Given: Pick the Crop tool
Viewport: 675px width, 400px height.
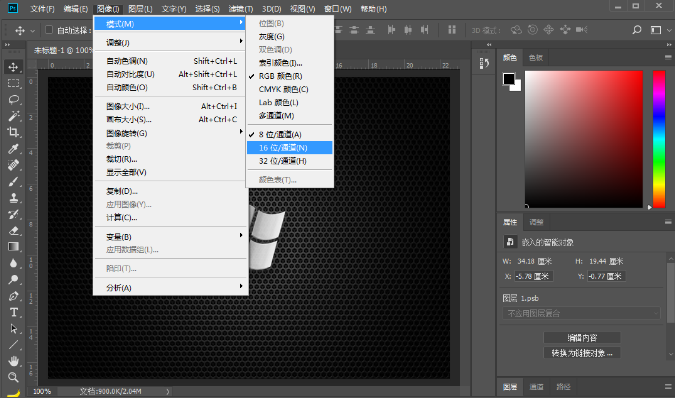Looking at the screenshot, I should coord(14,132).
